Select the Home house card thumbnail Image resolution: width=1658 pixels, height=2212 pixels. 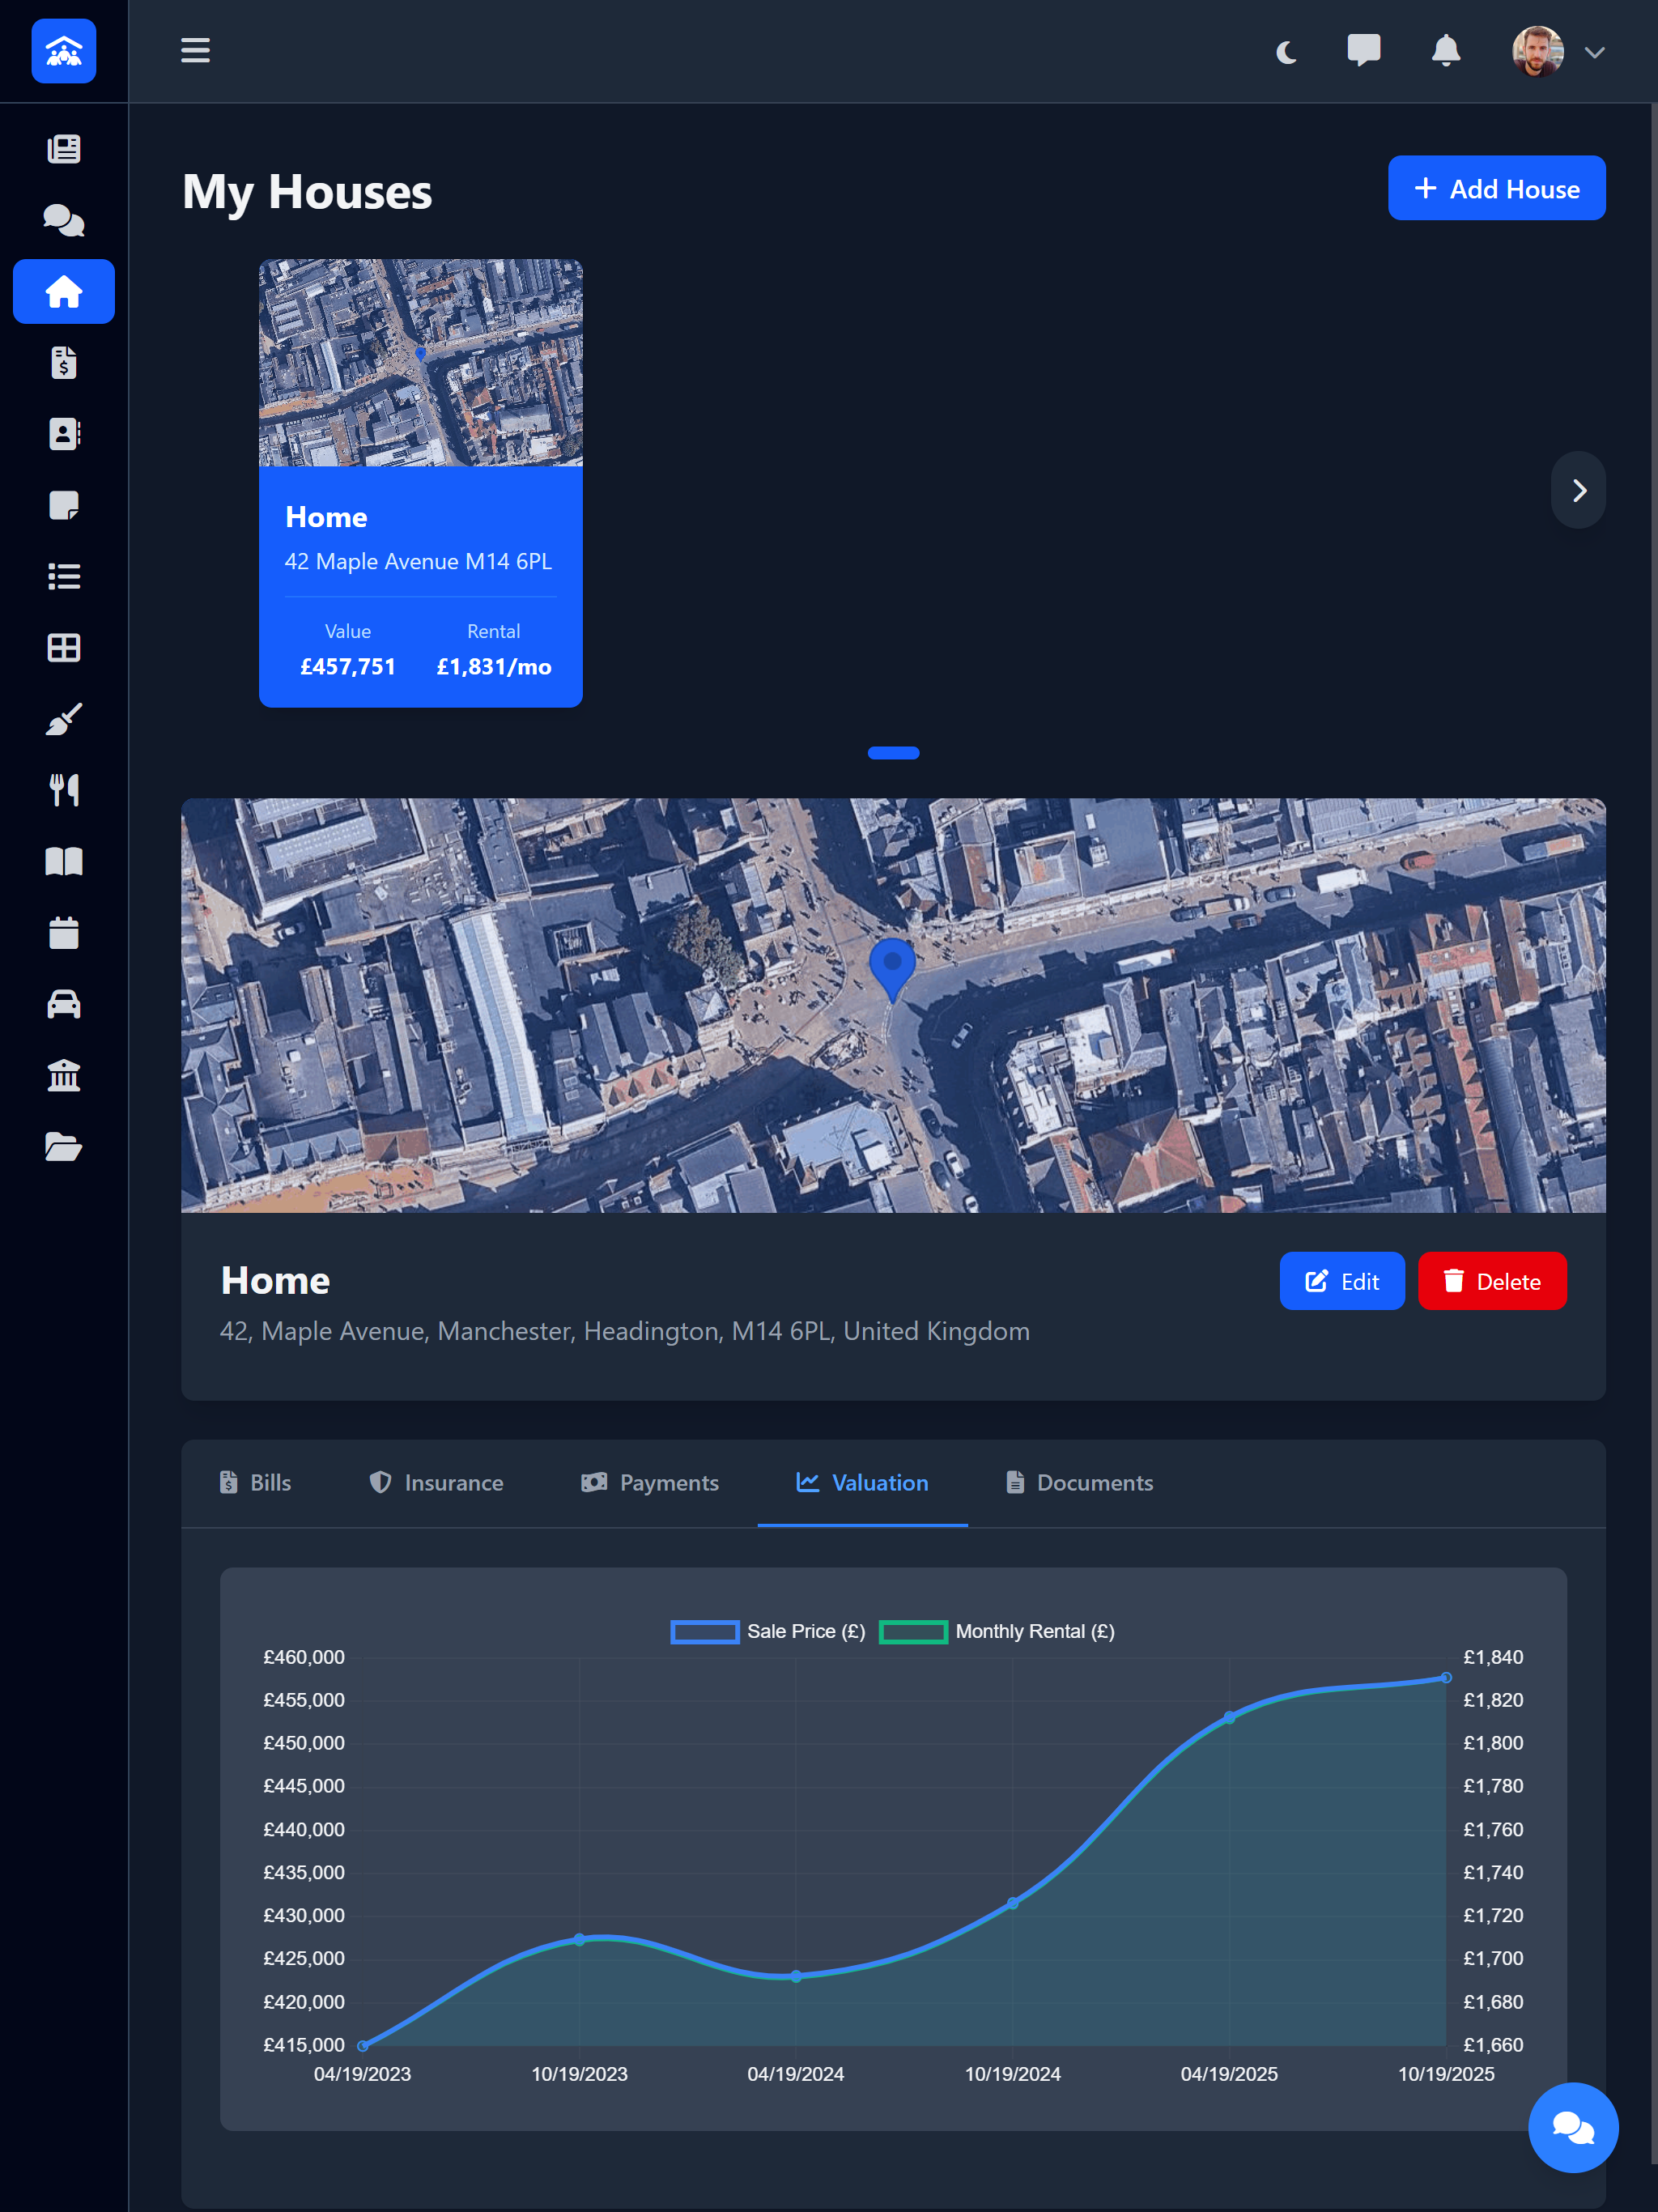(420, 483)
